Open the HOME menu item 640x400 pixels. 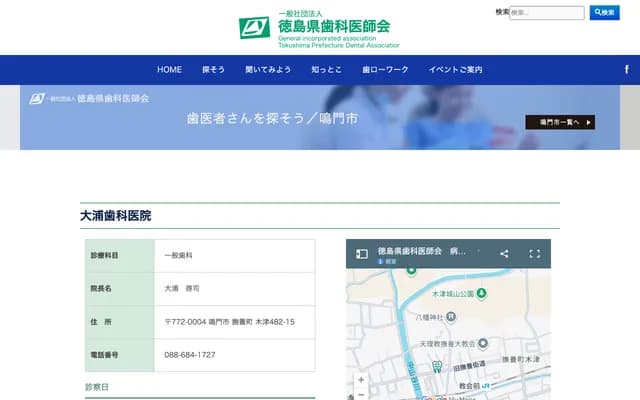(x=169, y=70)
